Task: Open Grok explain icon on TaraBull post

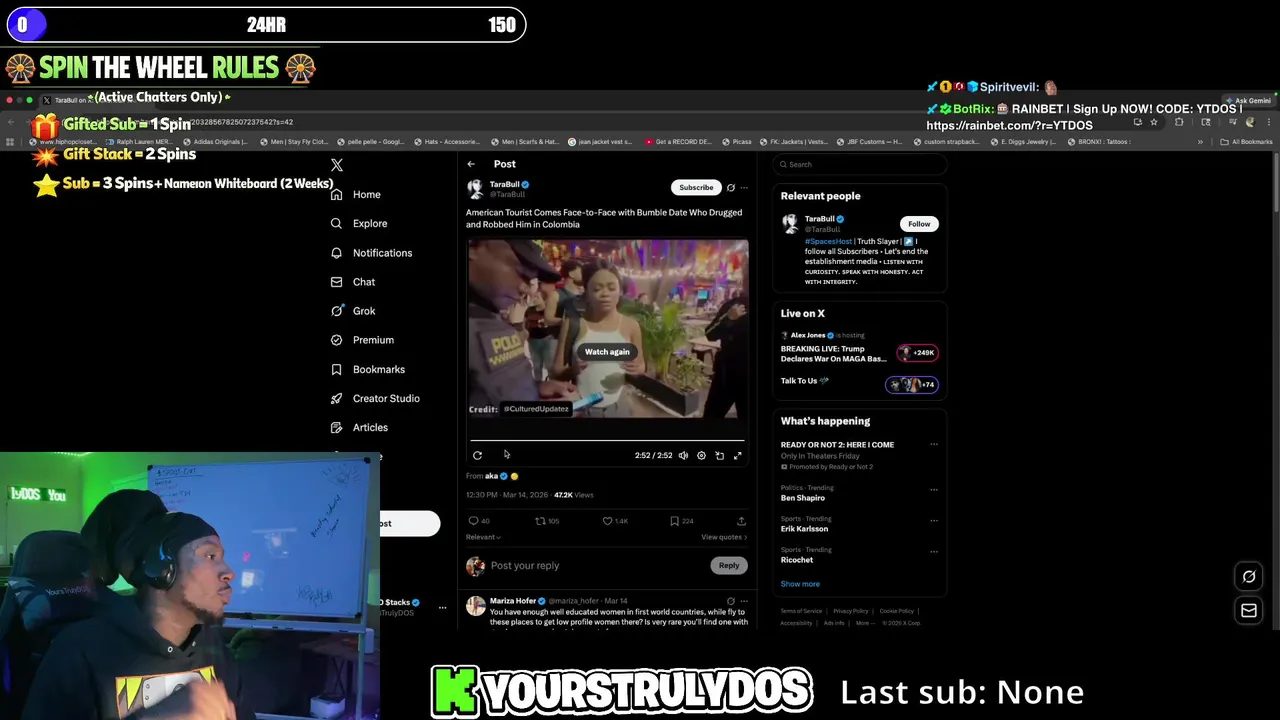Action: (x=731, y=188)
